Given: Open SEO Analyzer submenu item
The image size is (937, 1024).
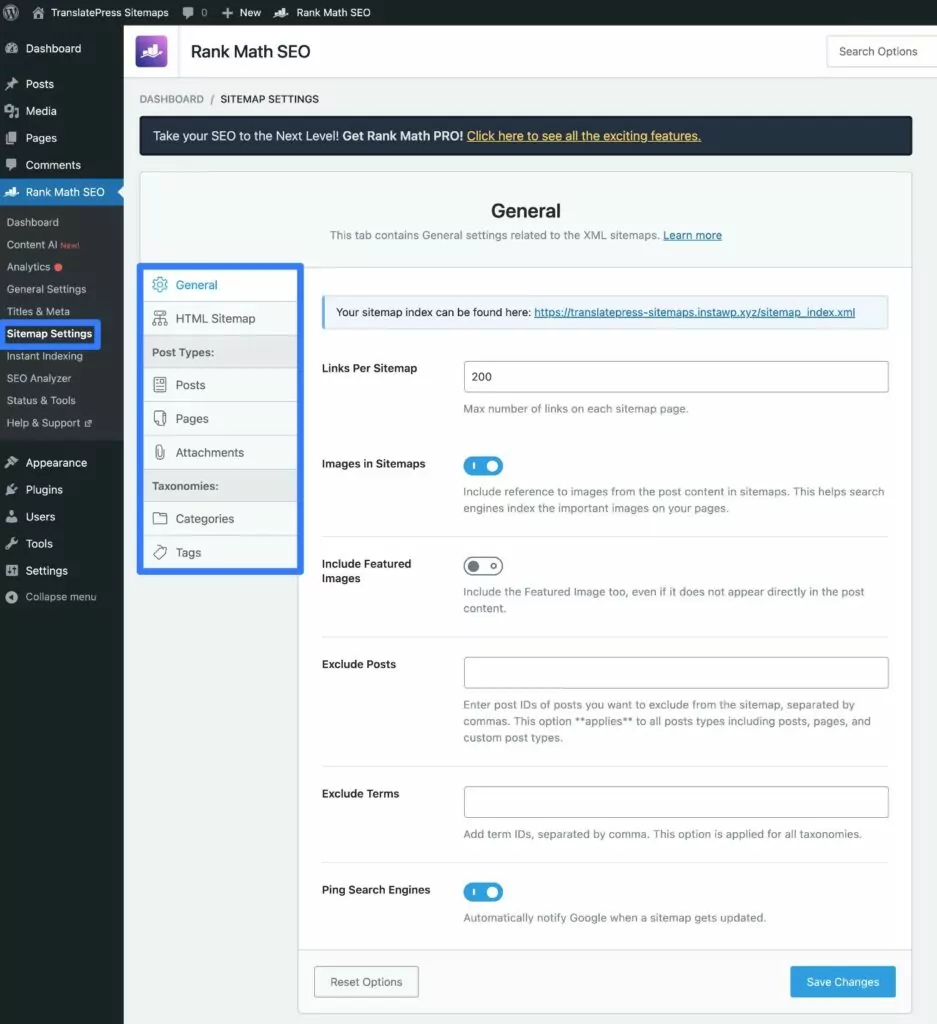Looking at the screenshot, I should 39,378.
